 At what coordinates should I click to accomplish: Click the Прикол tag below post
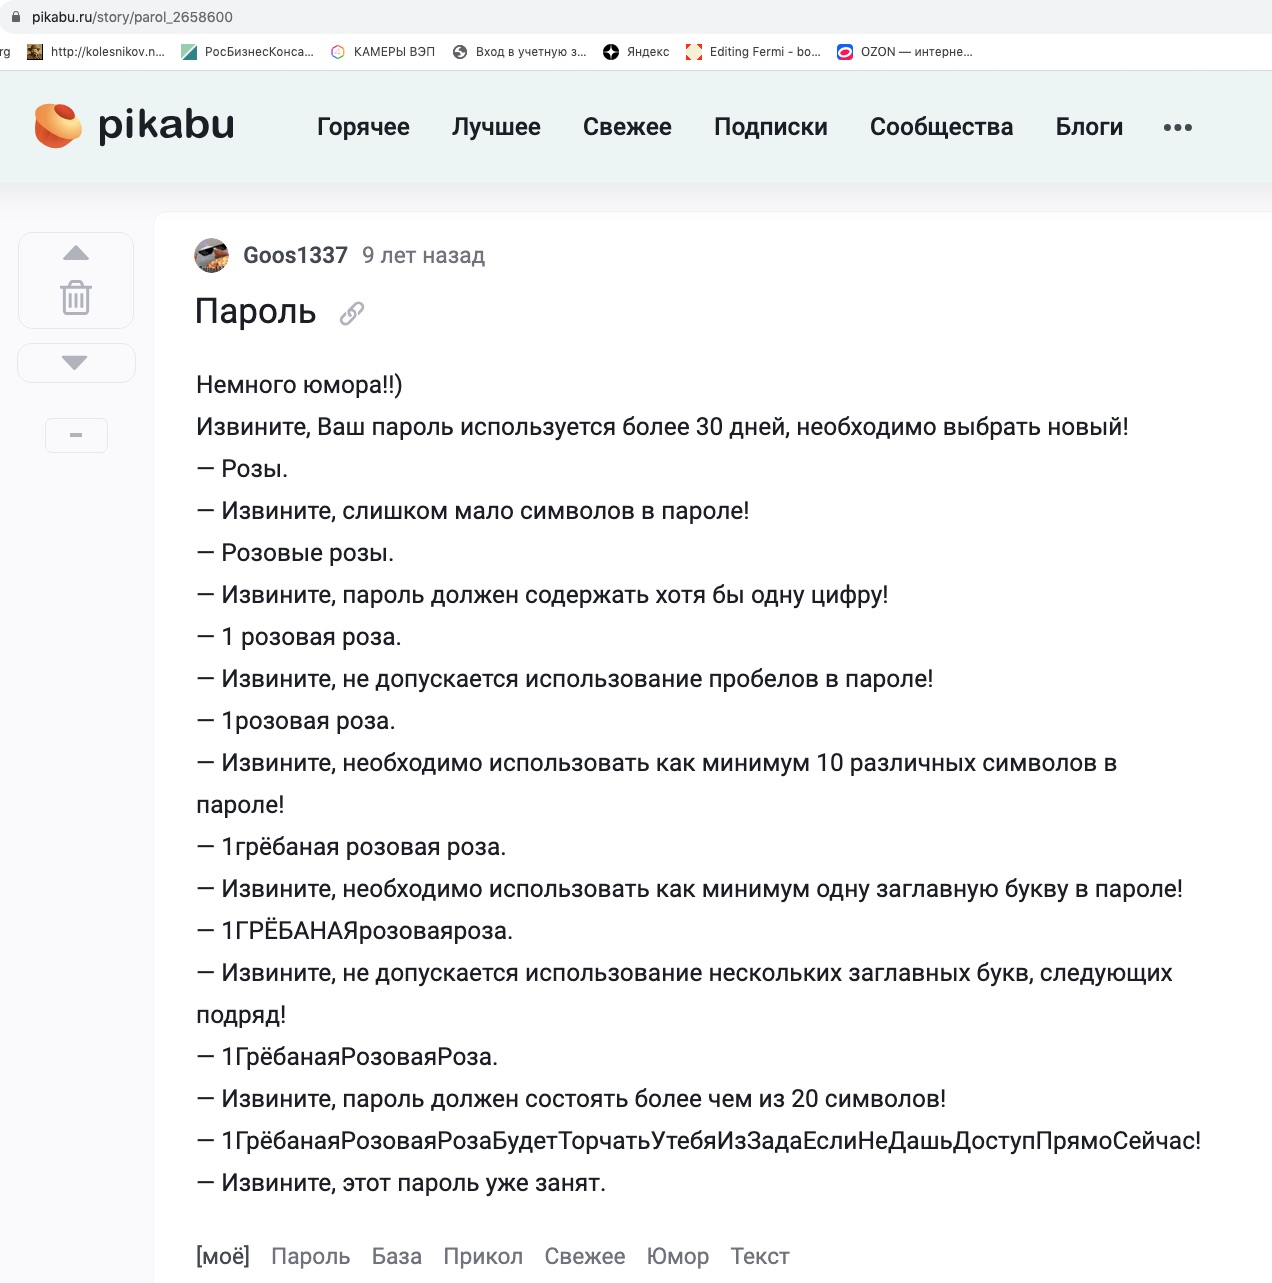[483, 1256]
